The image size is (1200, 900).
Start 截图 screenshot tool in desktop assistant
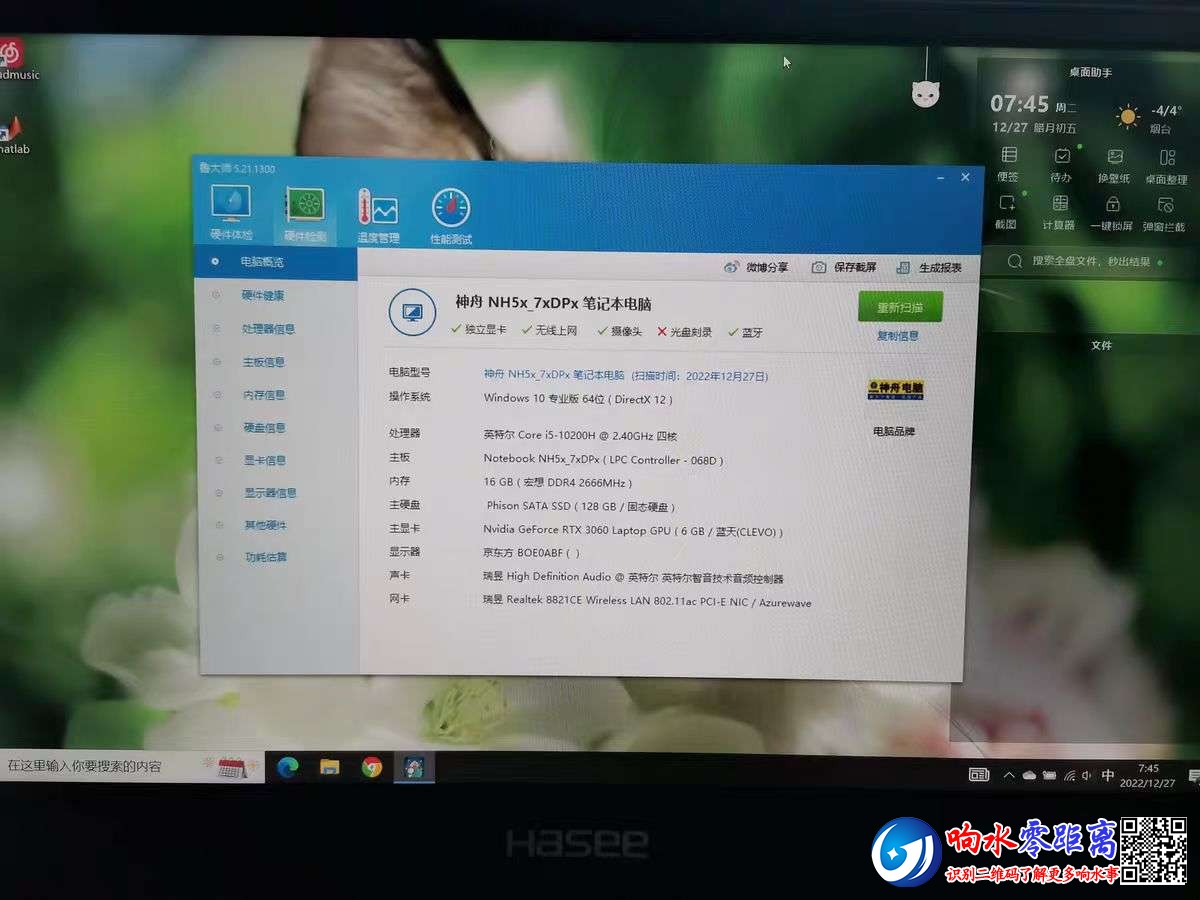(x=1007, y=212)
